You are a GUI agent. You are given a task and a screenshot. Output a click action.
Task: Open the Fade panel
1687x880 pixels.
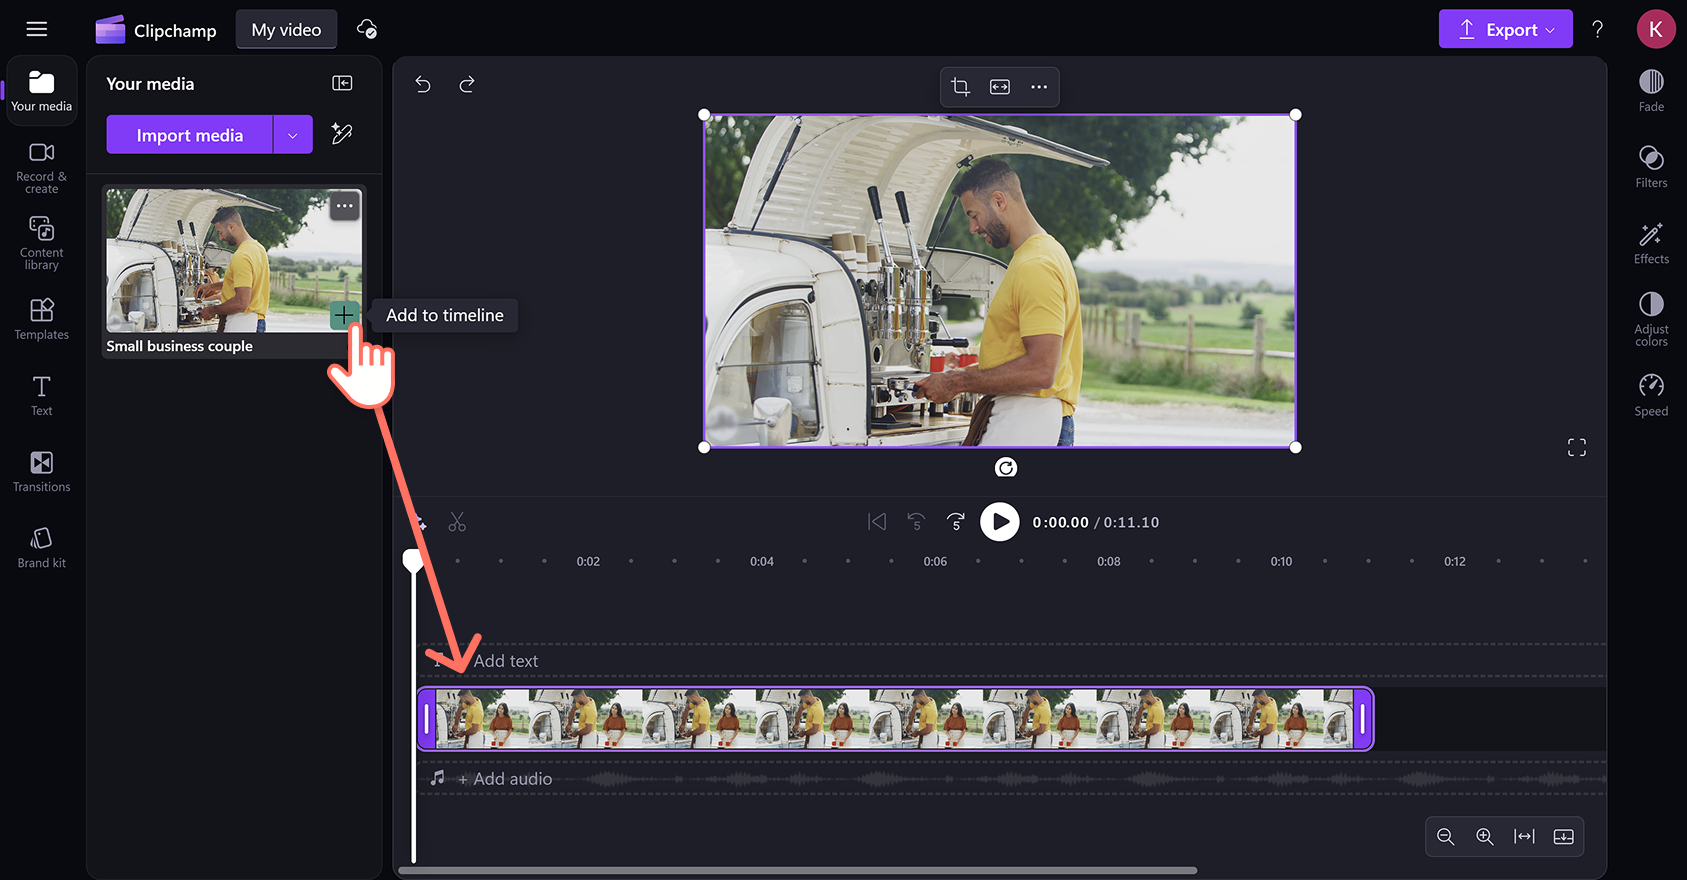coord(1651,91)
